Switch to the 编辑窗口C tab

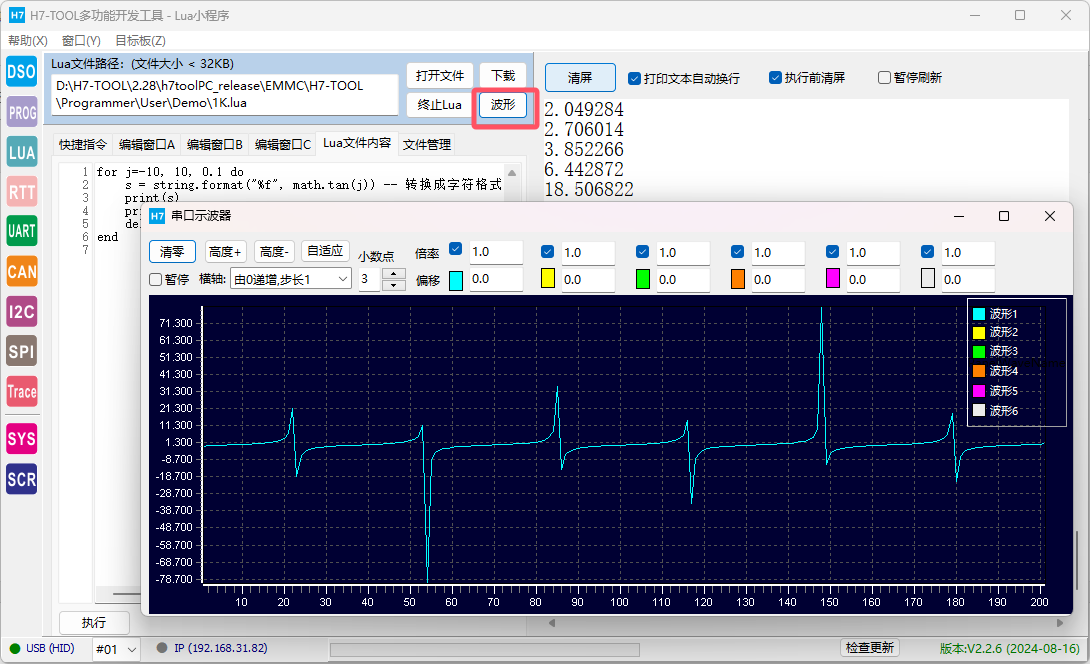(283, 145)
